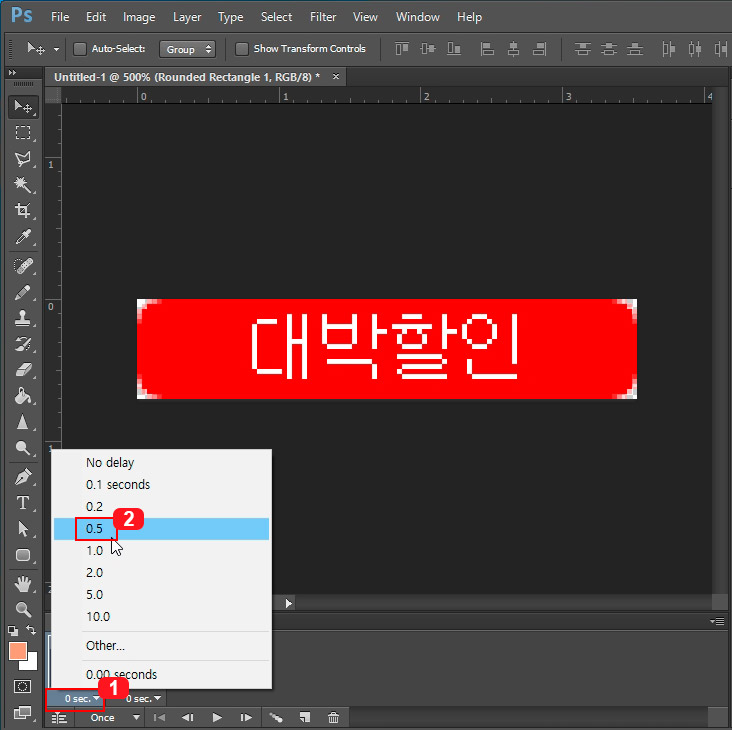Open the Edit menu

(96, 17)
